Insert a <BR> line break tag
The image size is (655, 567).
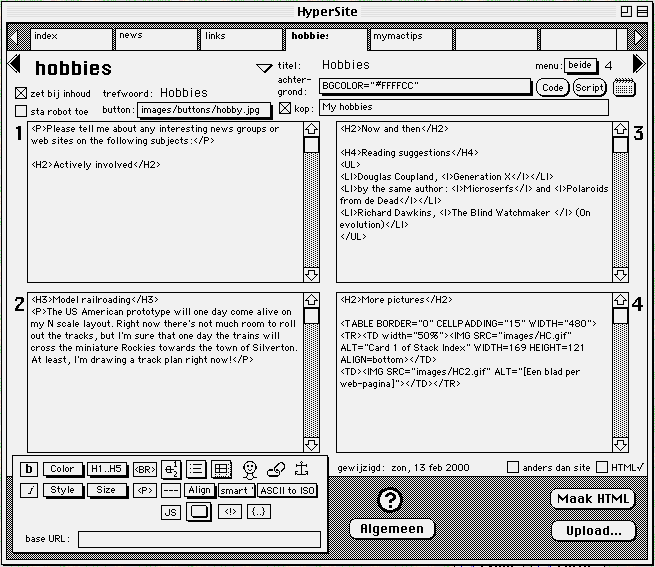(x=145, y=469)
